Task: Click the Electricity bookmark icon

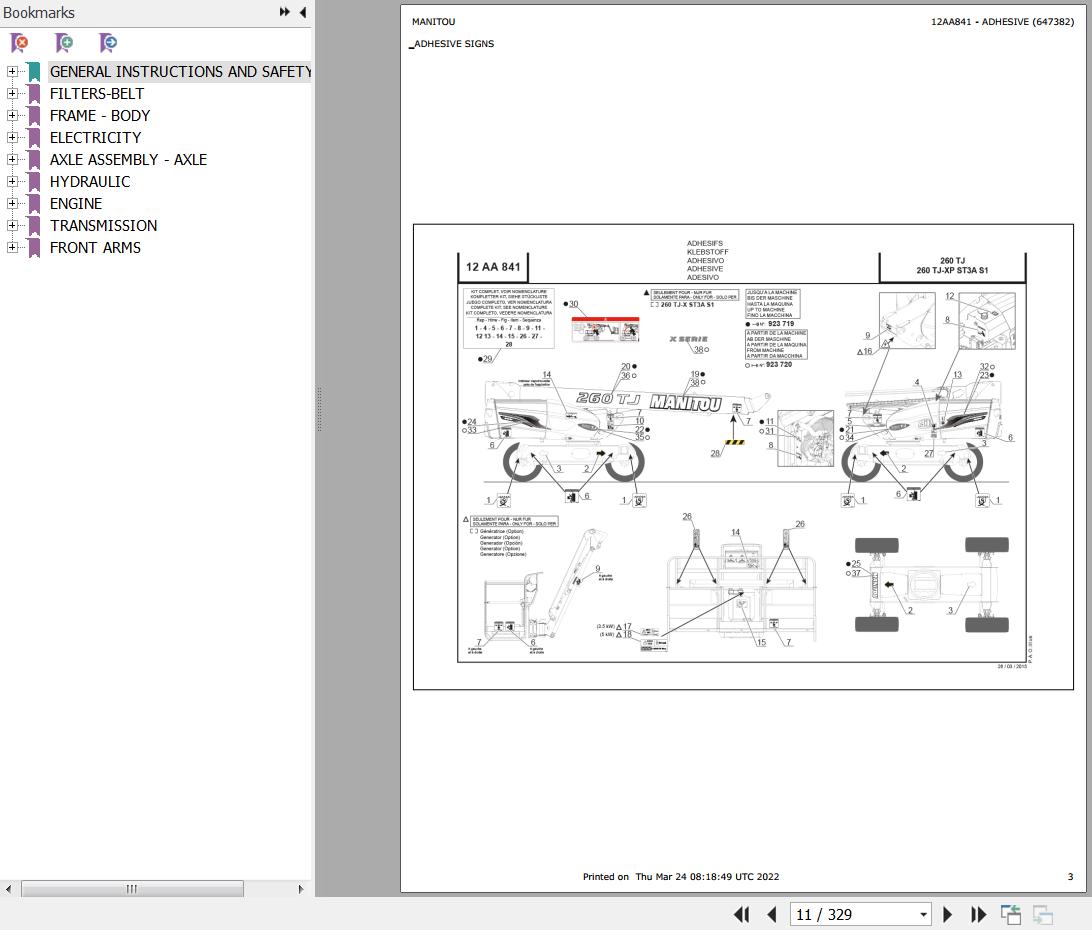Action: (x=33, y=137)
